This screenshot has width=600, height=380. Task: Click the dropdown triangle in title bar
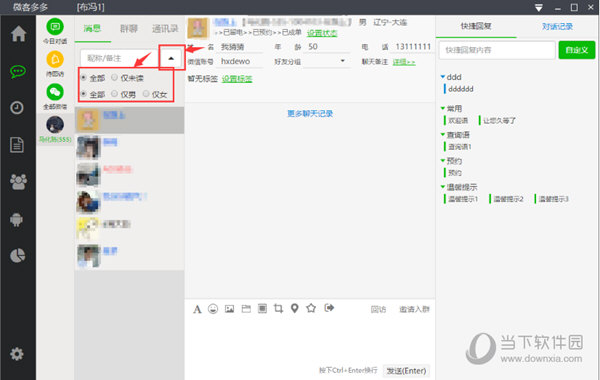pyautogui.click(x=539, y=8)
